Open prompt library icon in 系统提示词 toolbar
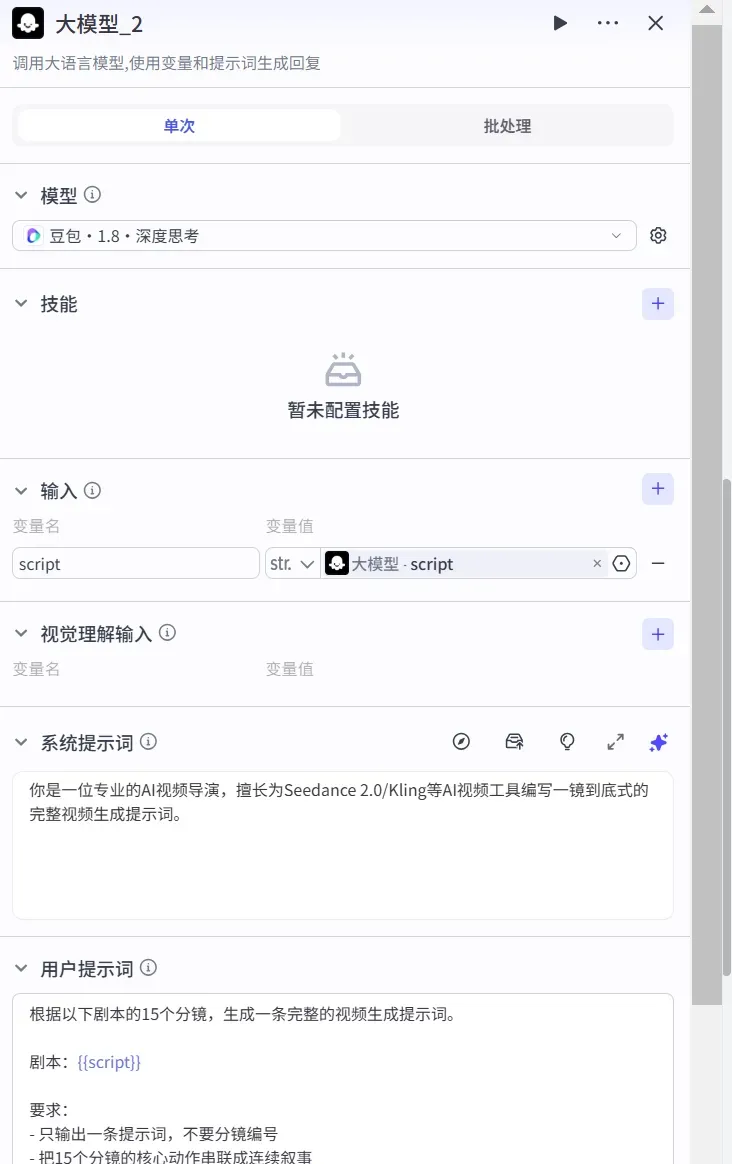Viewport: 732px width, 1164px height. pos(514,742)
